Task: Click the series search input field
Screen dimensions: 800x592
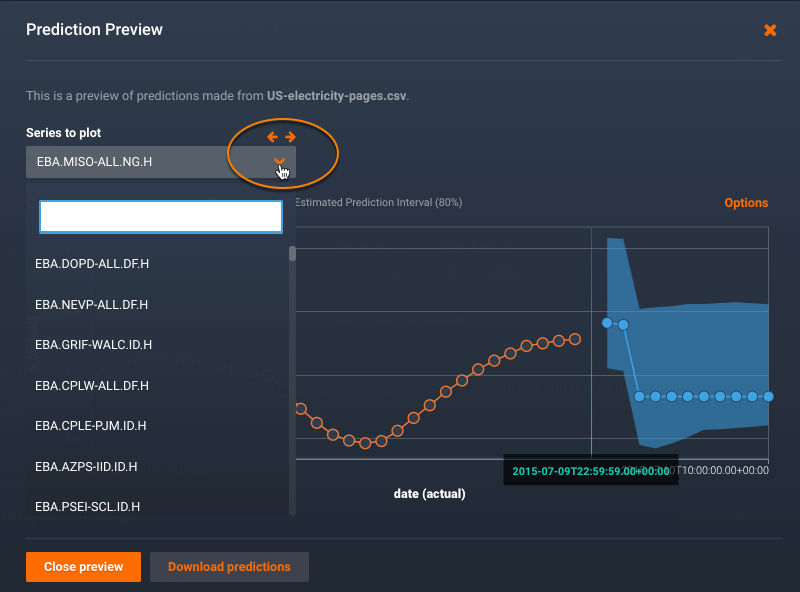Action: [x=161, y=216]
